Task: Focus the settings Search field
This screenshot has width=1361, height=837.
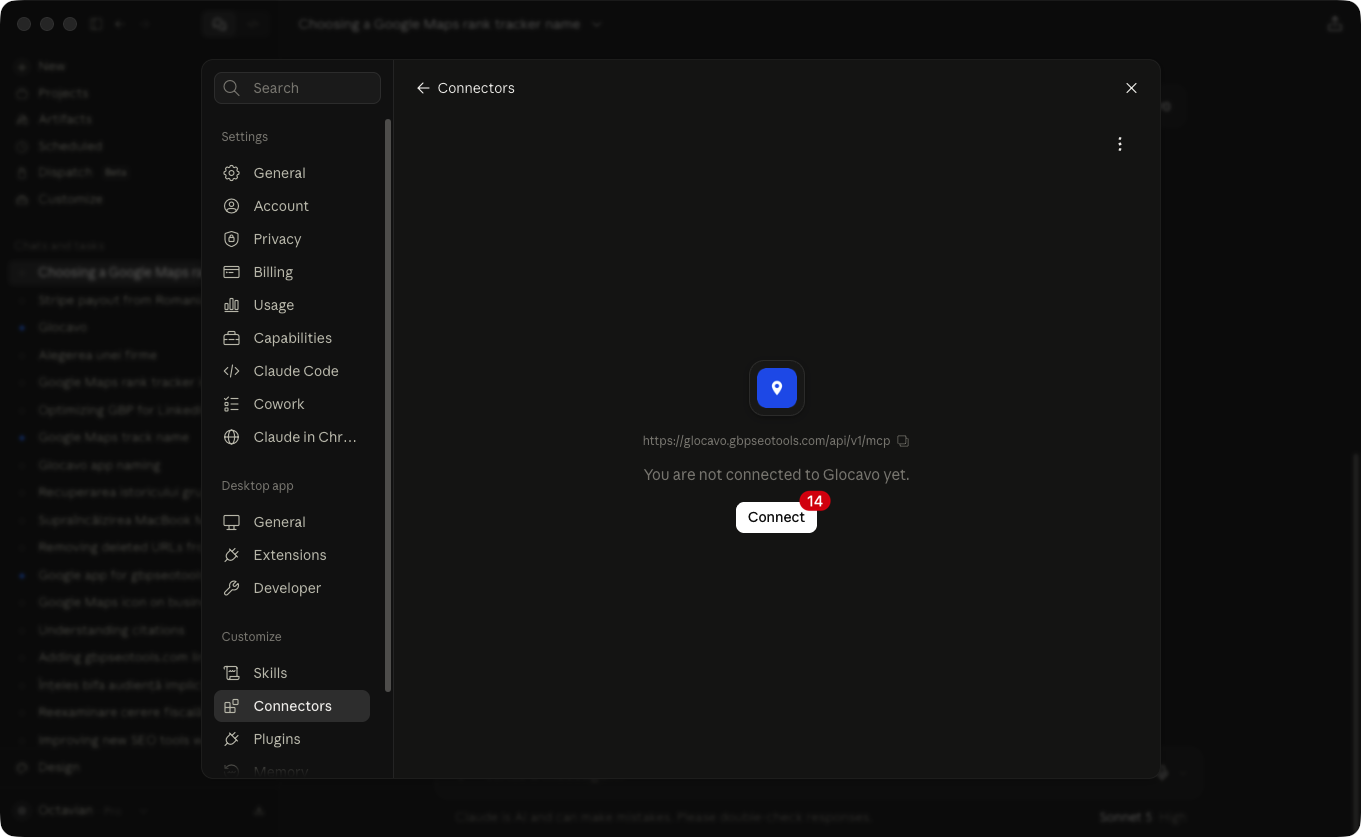Action: tap(297, 88)
